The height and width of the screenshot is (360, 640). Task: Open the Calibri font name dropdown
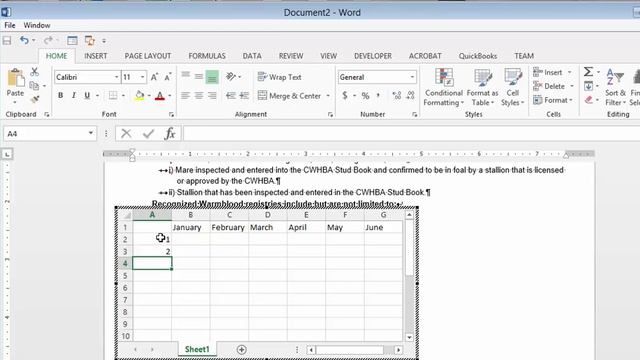click(116, 77)
